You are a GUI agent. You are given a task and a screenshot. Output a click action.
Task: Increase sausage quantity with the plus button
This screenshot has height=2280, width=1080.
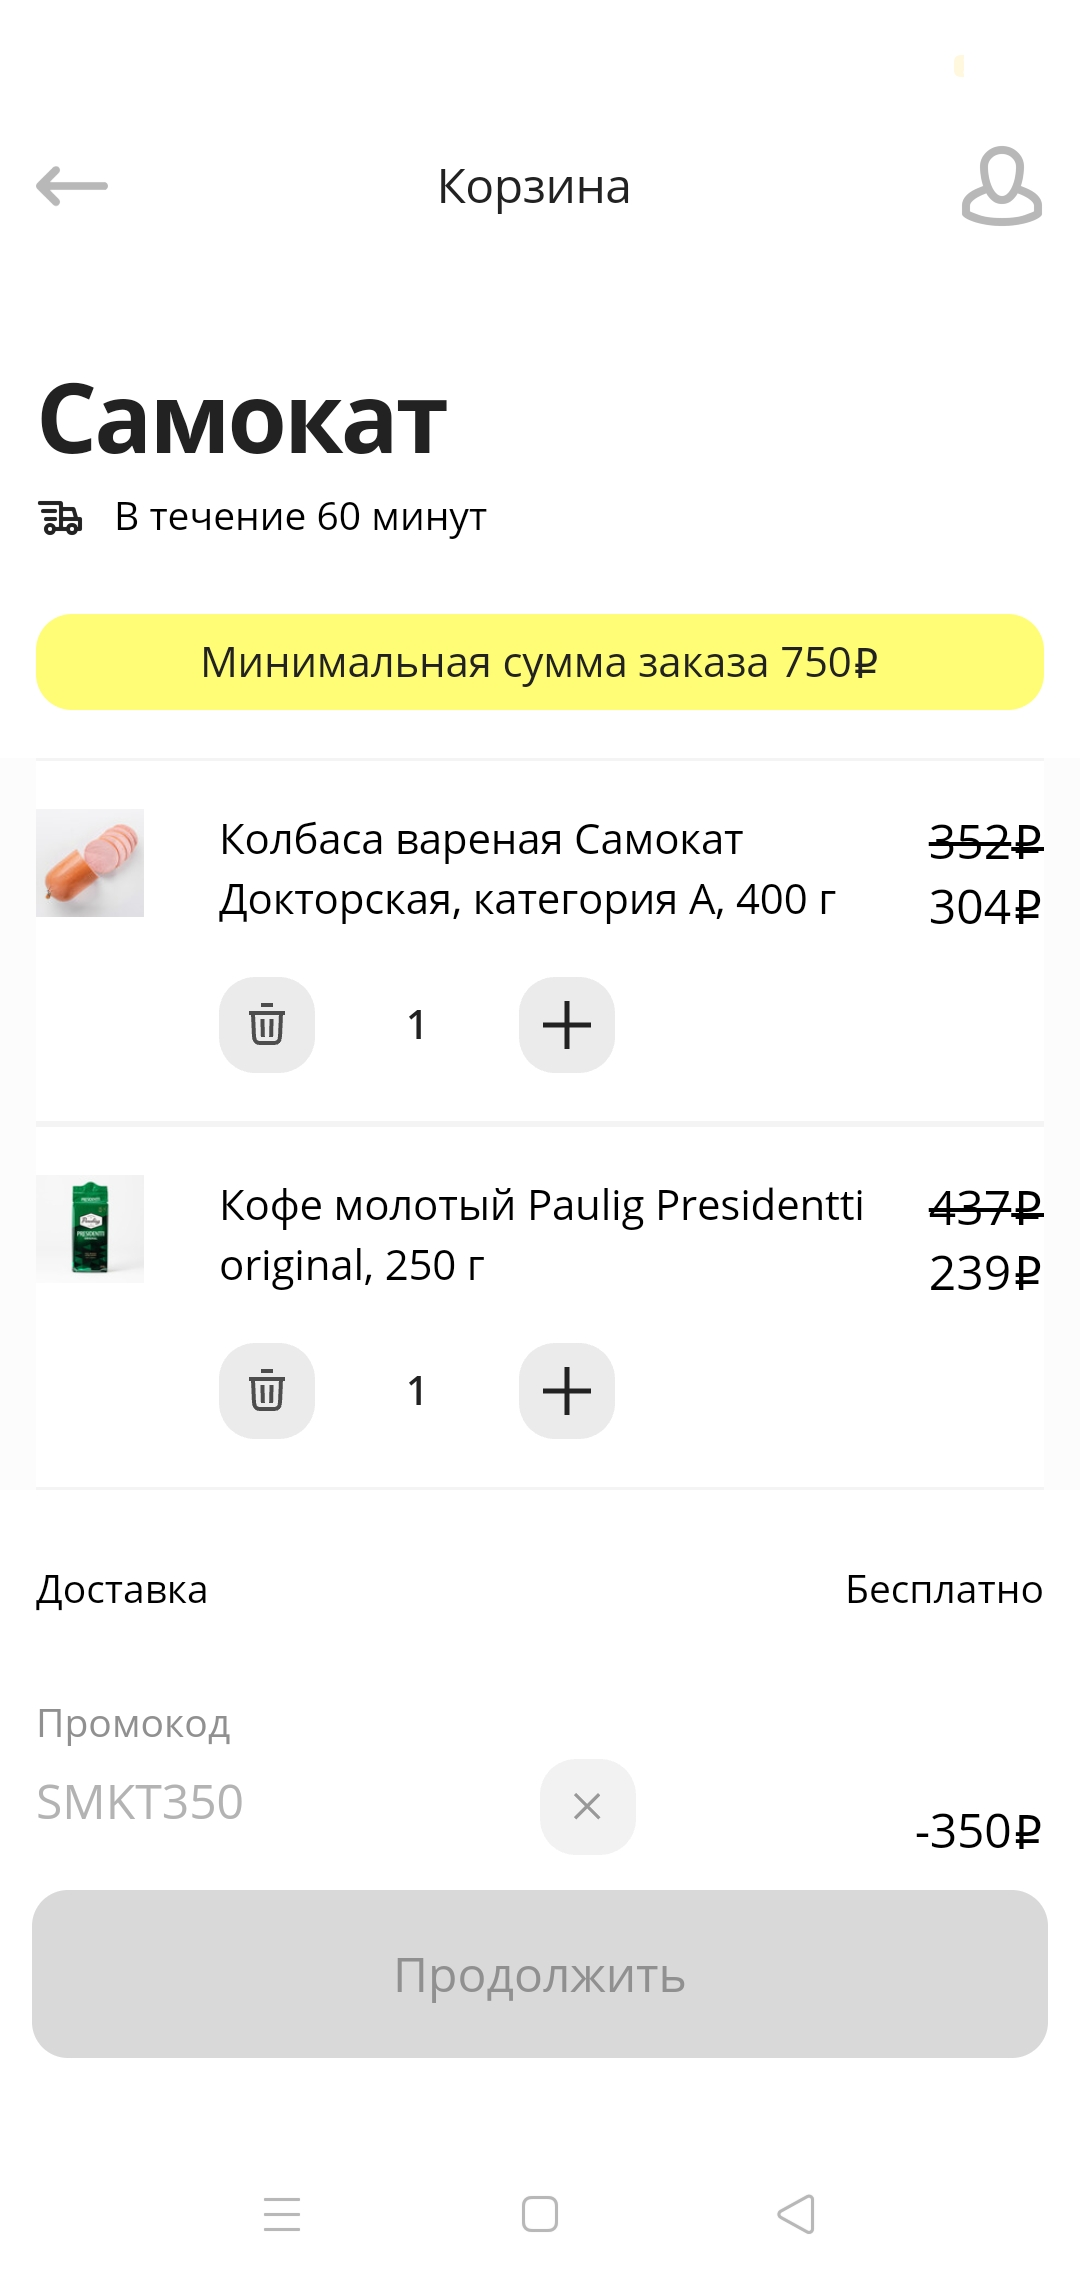coord(567,1025)
